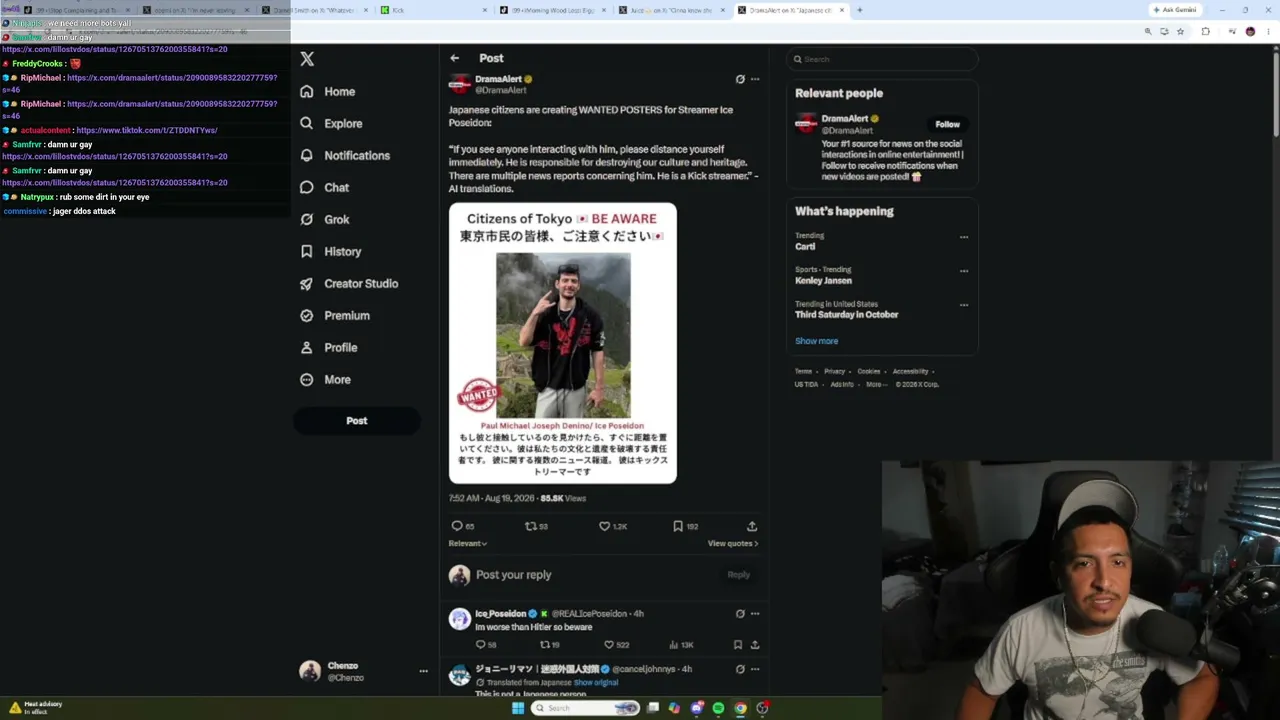Click the Ask Gemini button
Image resolution: width=1280 pixels, height=720 pixels.
tap(1175, 10)
